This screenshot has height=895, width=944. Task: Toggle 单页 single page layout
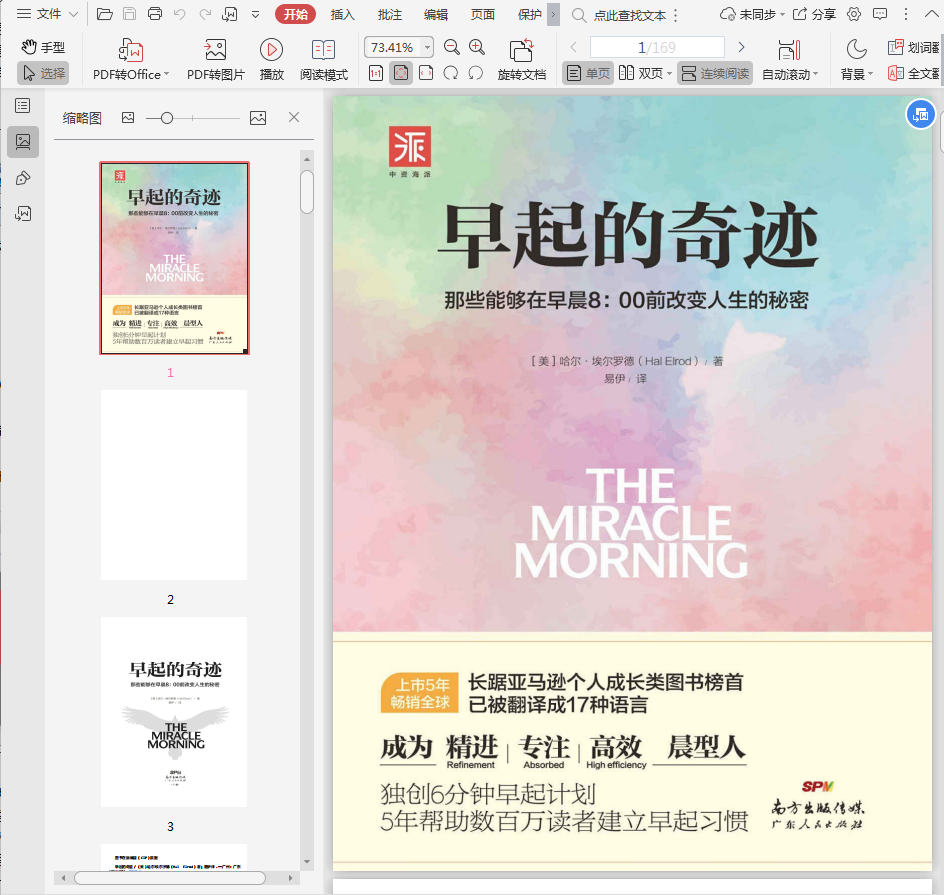pyautogui.click(x=588, y=73)
